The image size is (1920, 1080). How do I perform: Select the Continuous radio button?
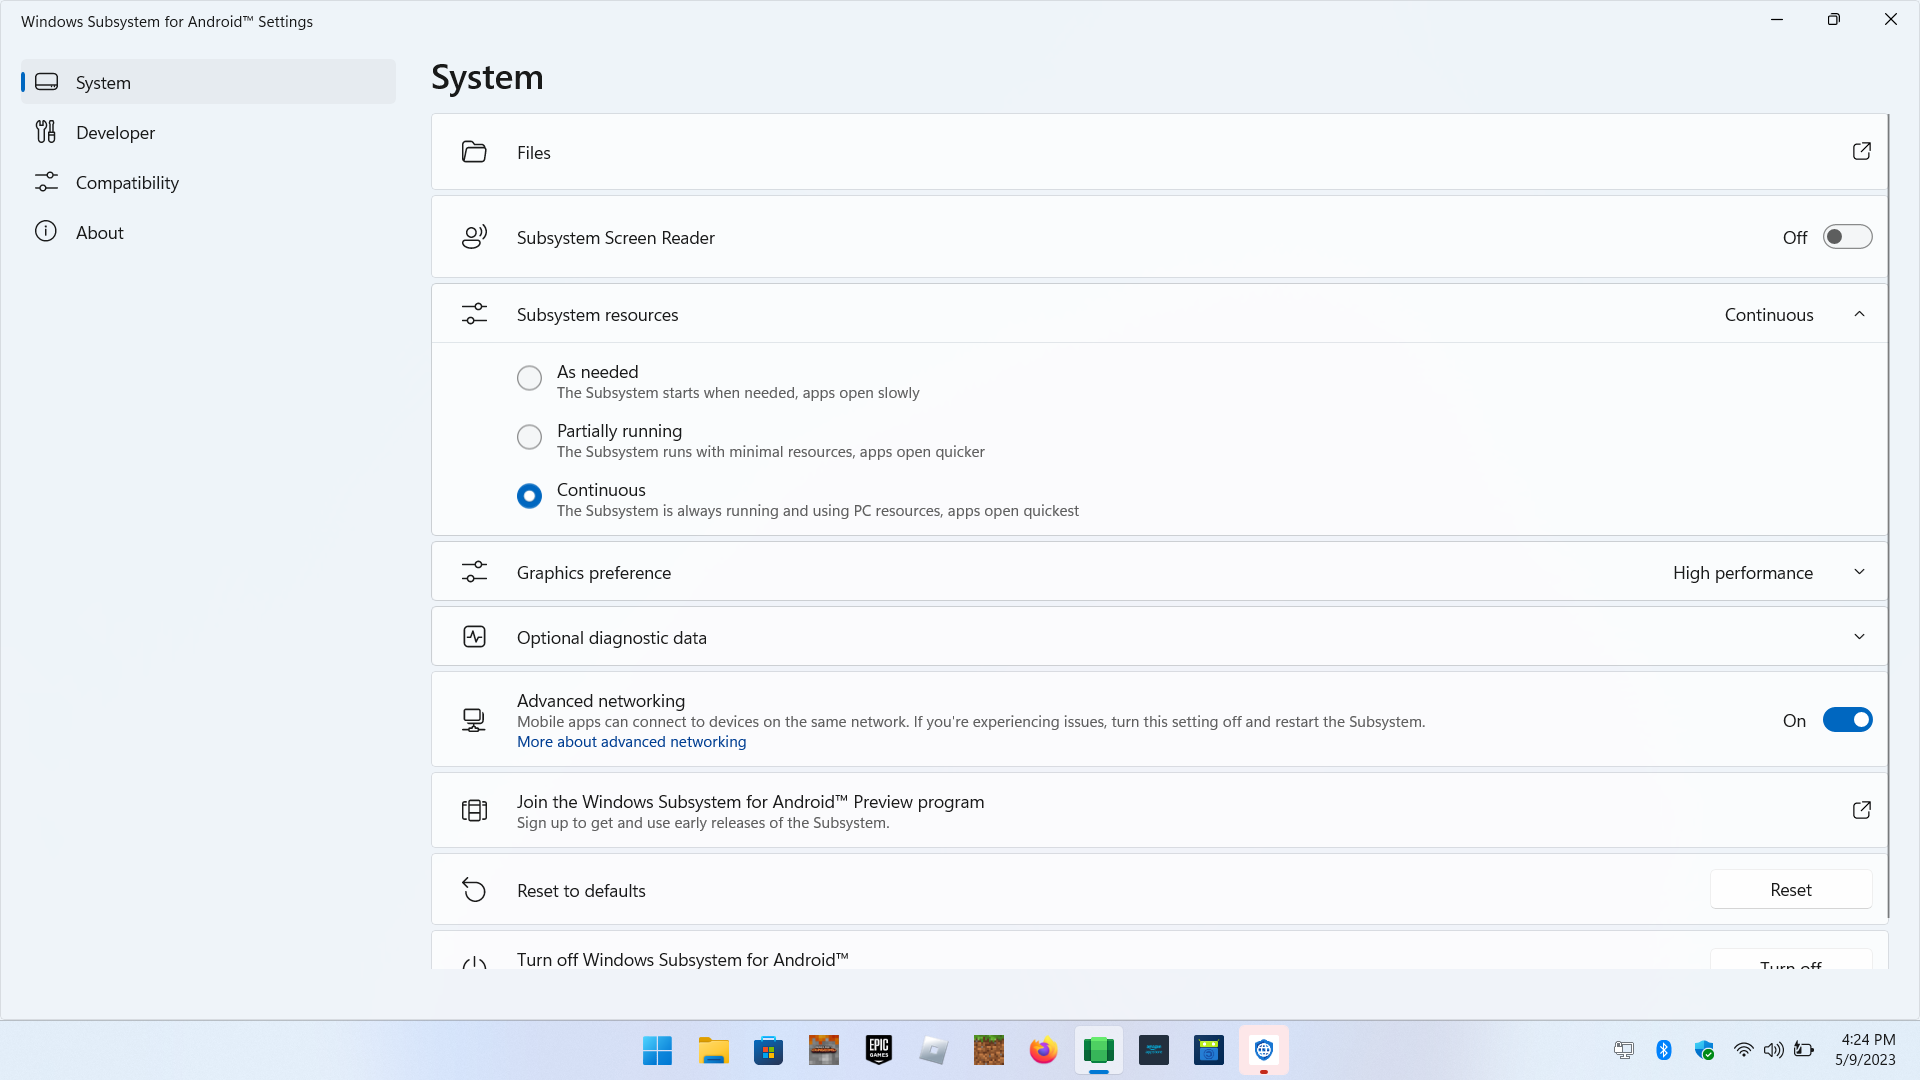coord(529,496)
